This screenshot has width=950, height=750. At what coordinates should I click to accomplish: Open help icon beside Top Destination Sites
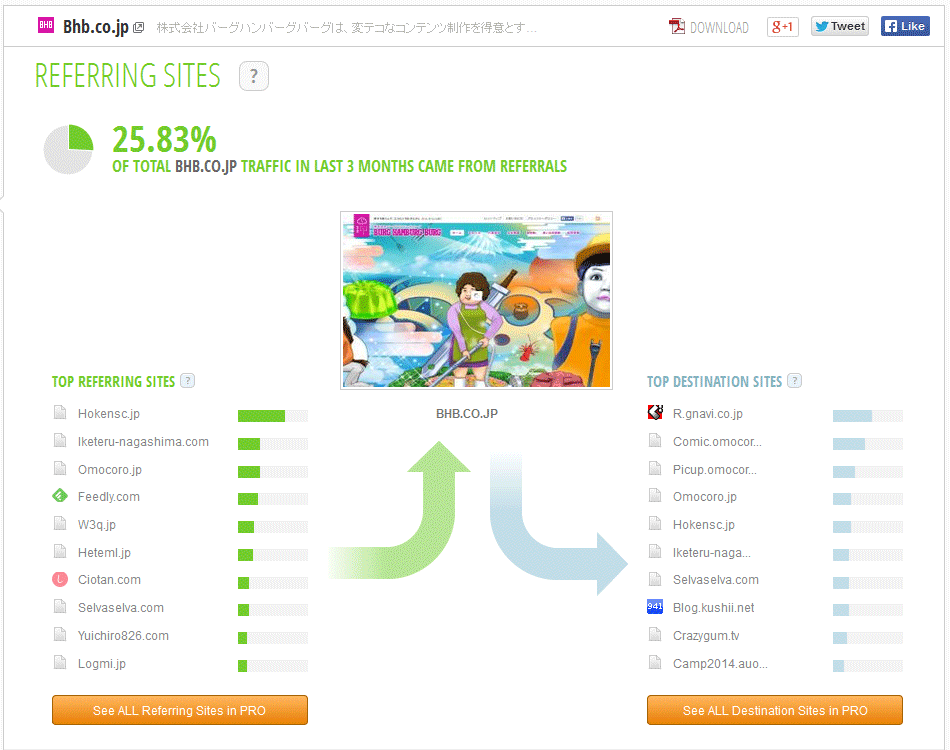794,380
